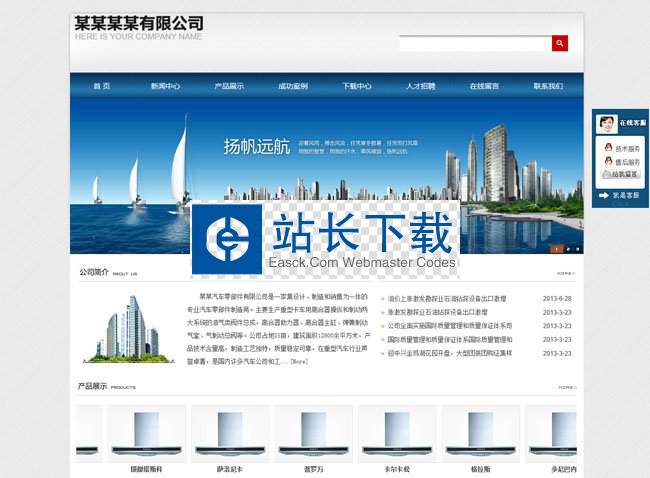Open 售后服务 chat link
Viewport: 650px width, 478px height.
point(628,162)
